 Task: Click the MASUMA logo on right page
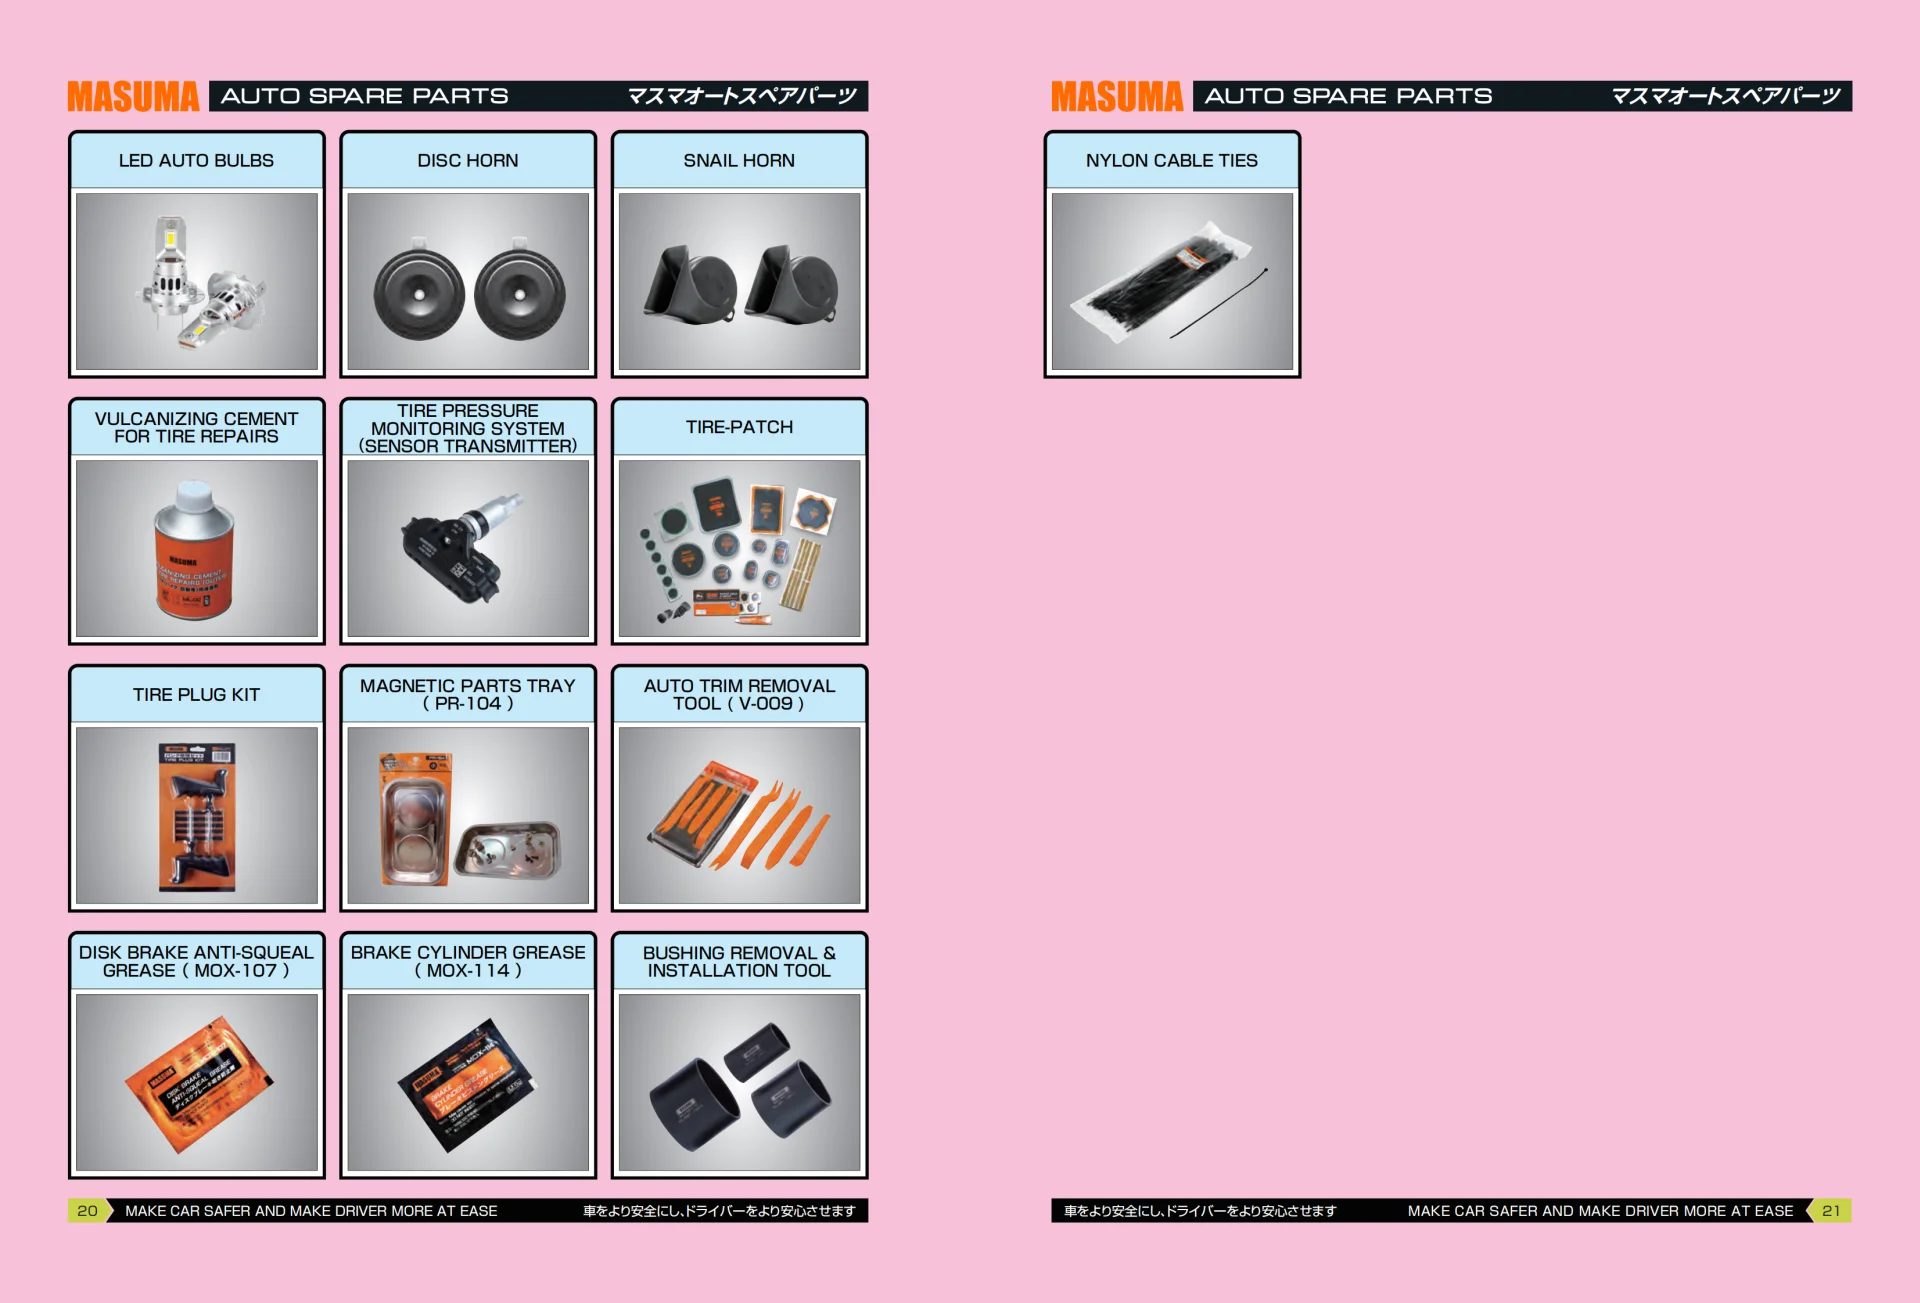[x=1117, y=97]
